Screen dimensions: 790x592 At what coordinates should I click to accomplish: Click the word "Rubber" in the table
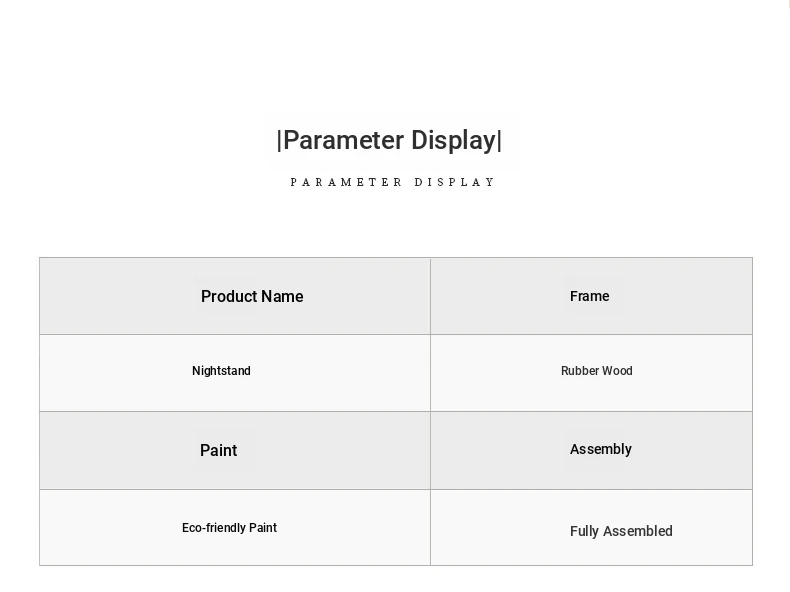(579, 371)
